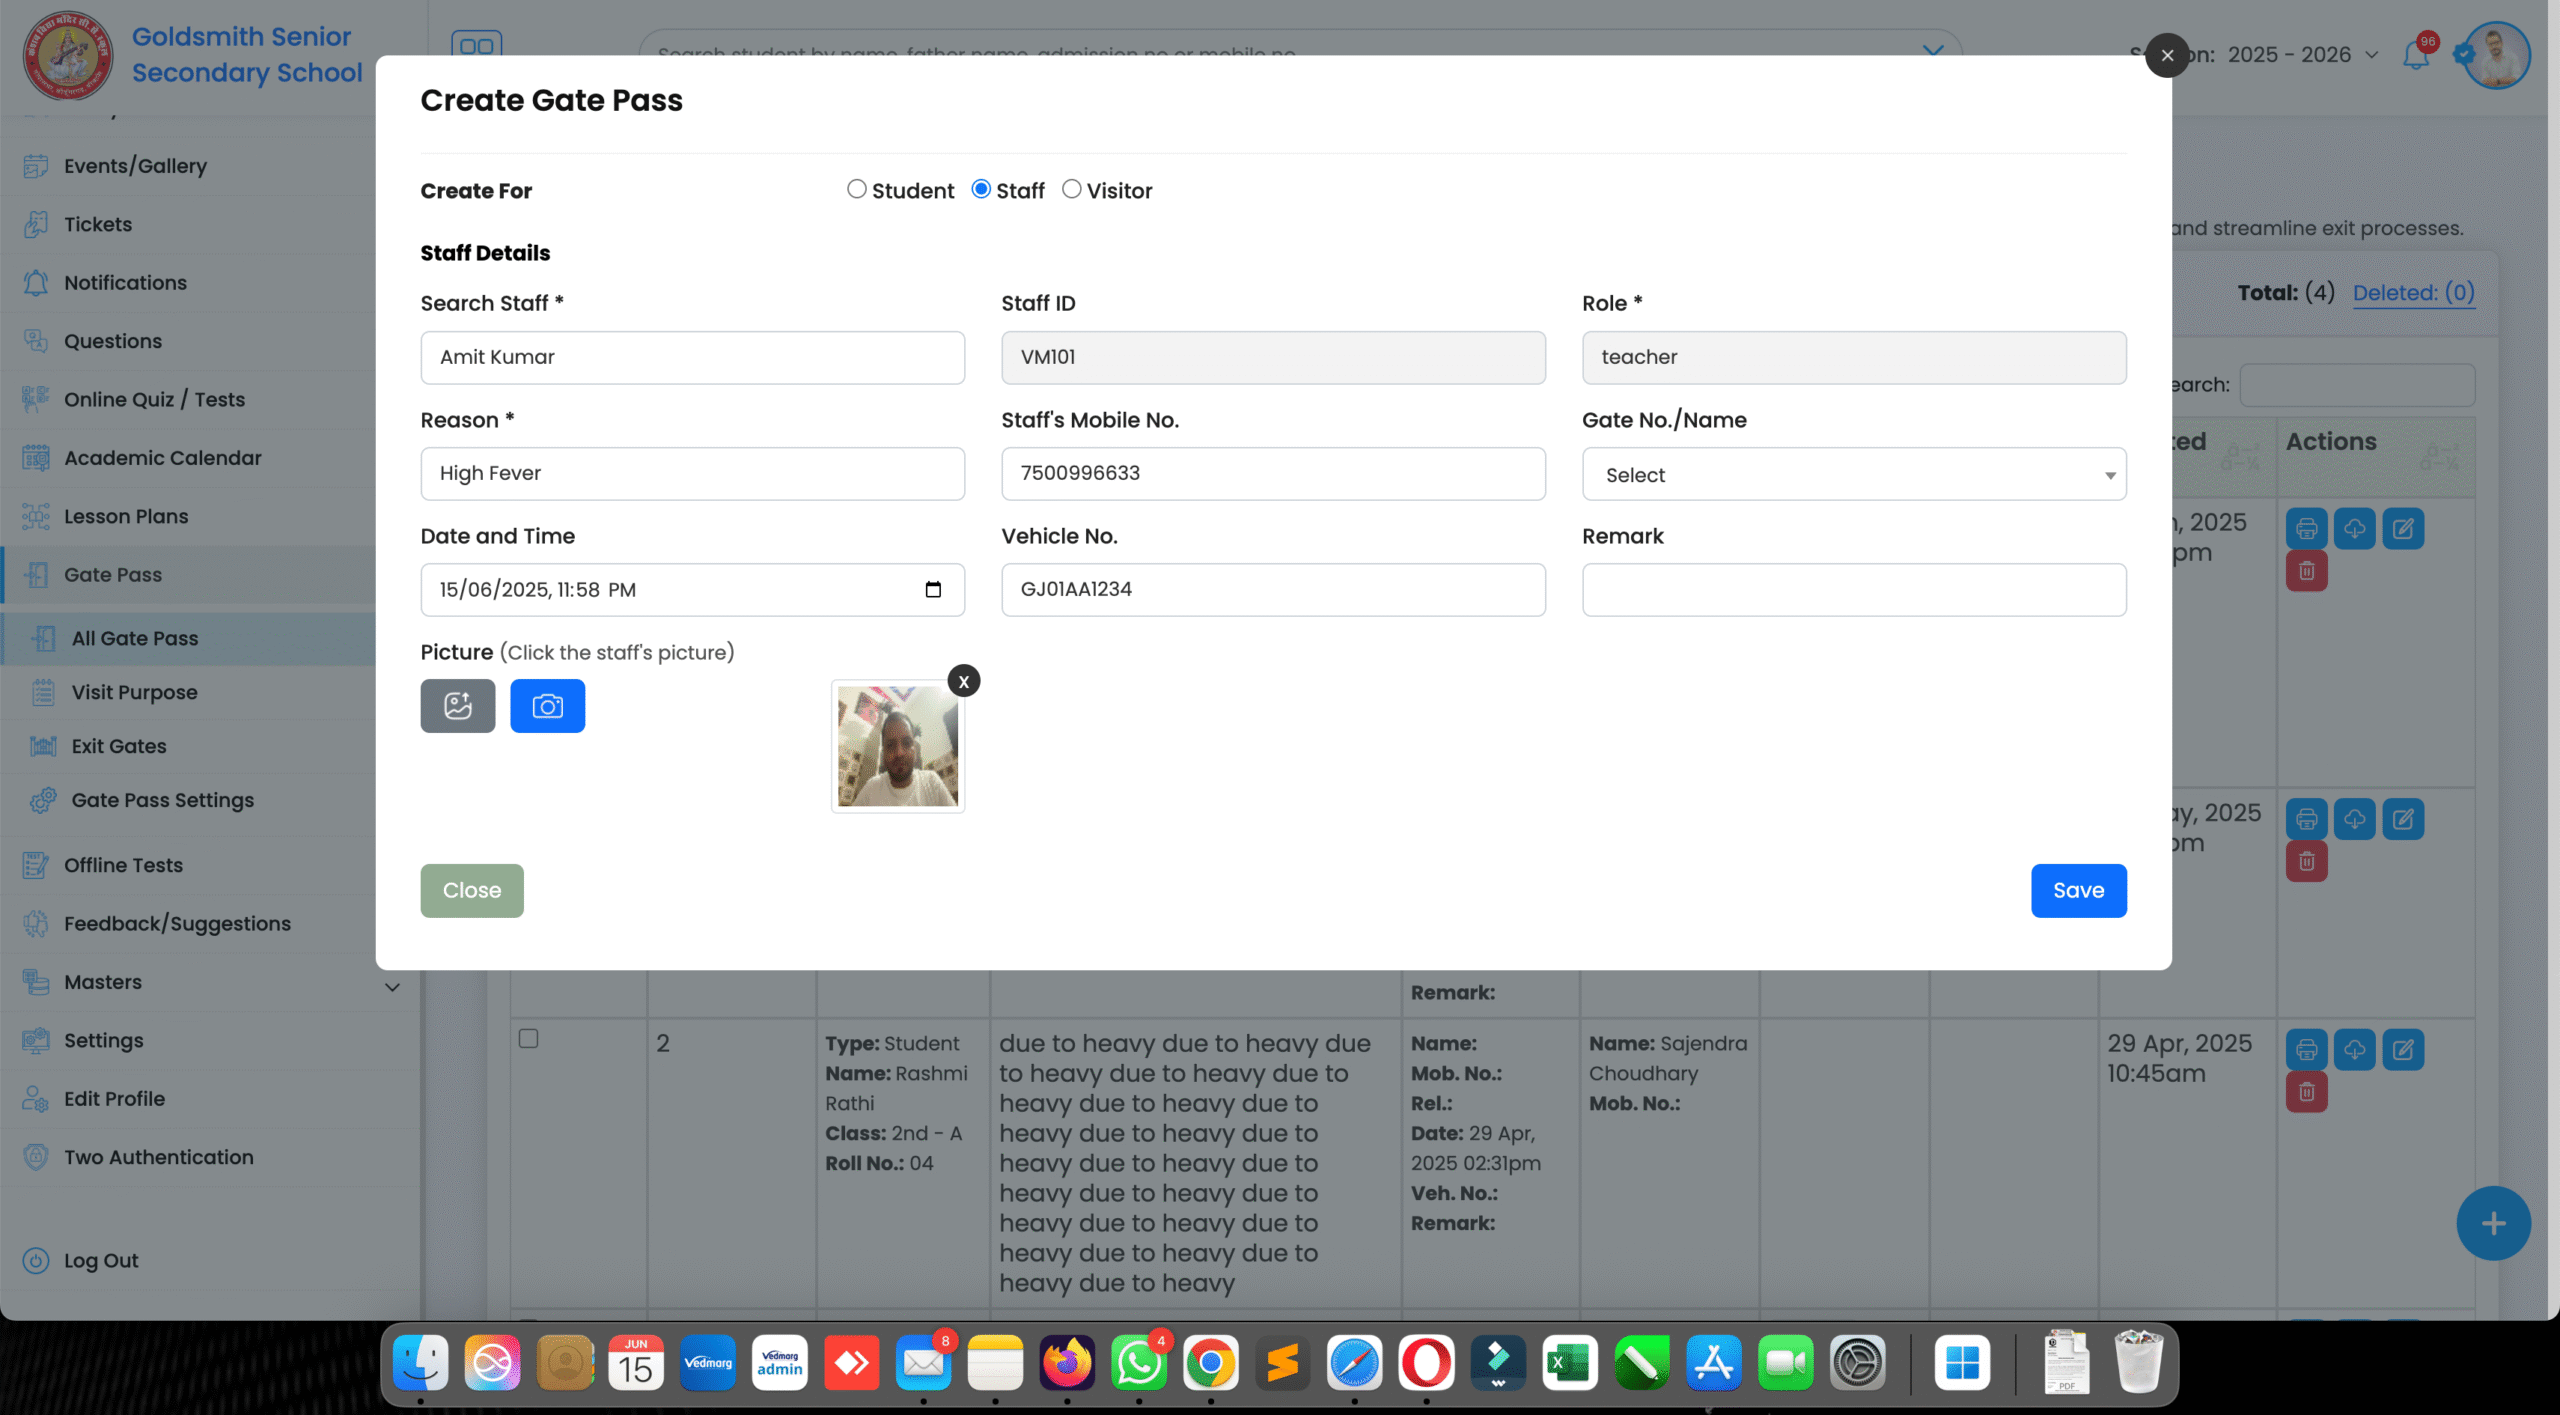Save the gate pass
The image size is (2560, 1415).
tap(2078, 890)
